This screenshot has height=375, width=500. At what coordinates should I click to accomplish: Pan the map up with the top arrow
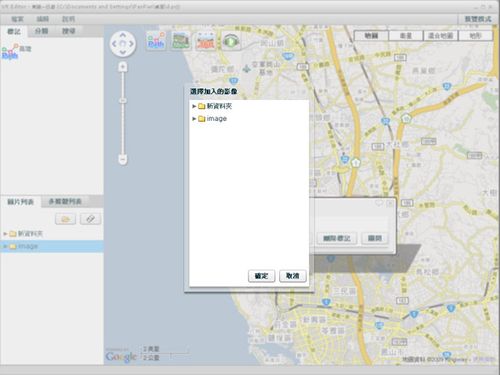pos(123,35)
